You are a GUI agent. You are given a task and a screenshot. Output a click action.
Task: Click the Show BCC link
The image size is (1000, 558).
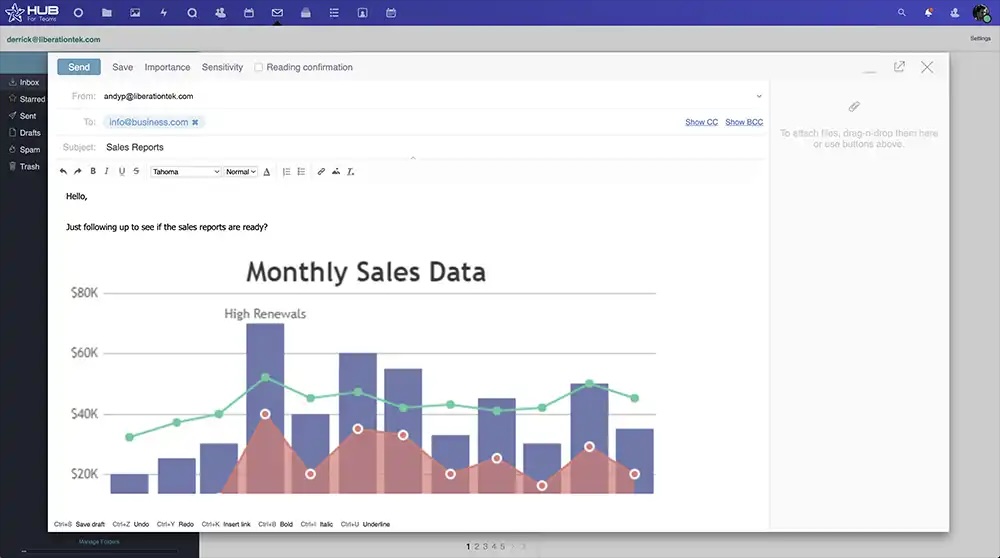pos(744,122)
